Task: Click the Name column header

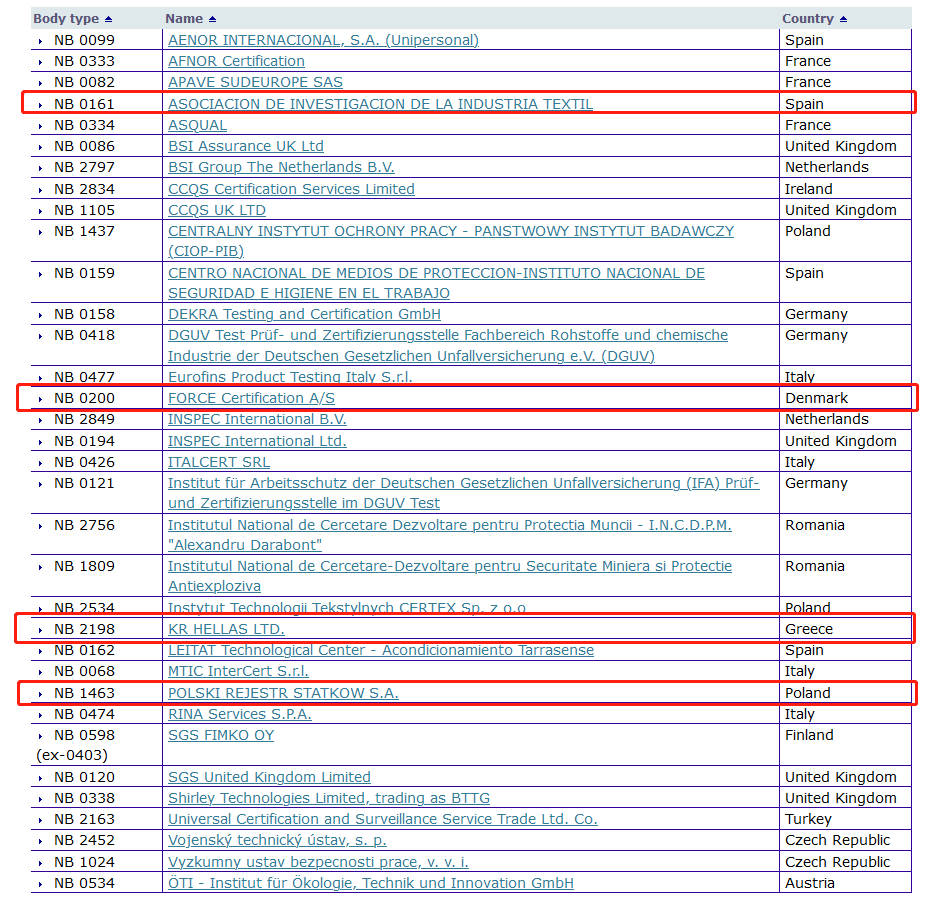Action: pos(184,19)
